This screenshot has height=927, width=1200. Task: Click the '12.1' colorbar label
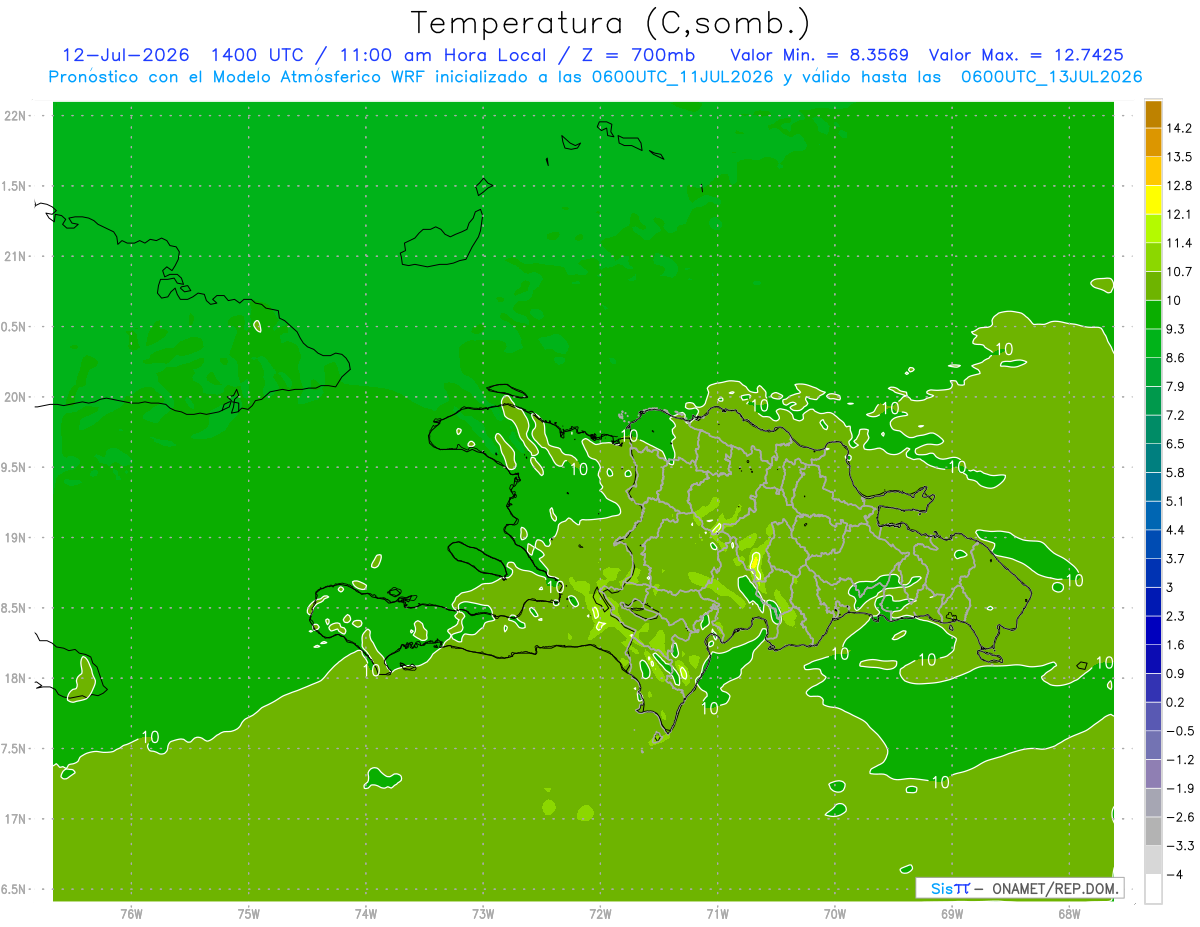tap(1180, 214)
